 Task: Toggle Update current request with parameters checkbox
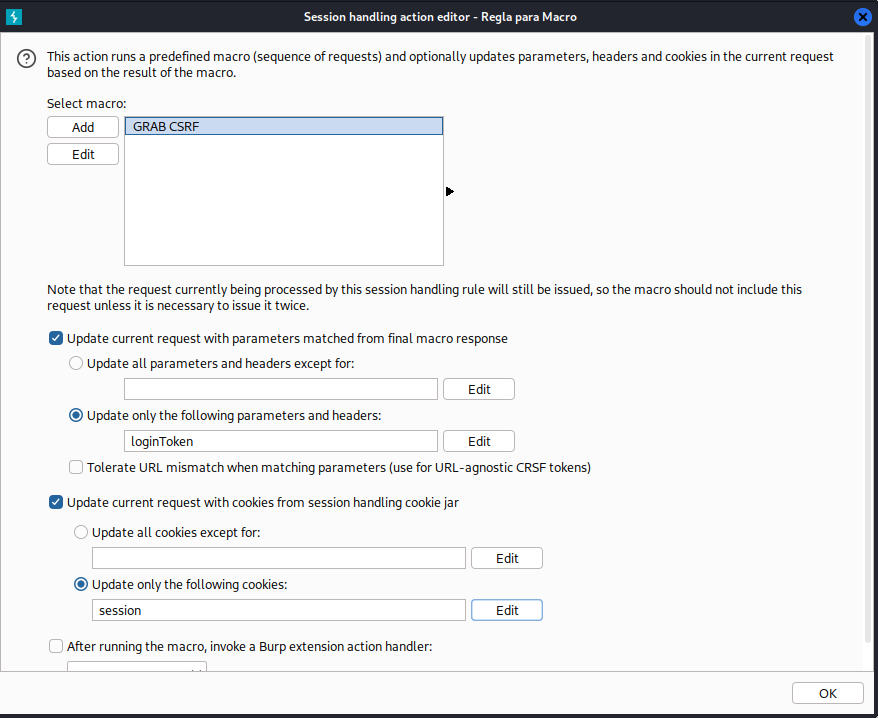[55, 338]
